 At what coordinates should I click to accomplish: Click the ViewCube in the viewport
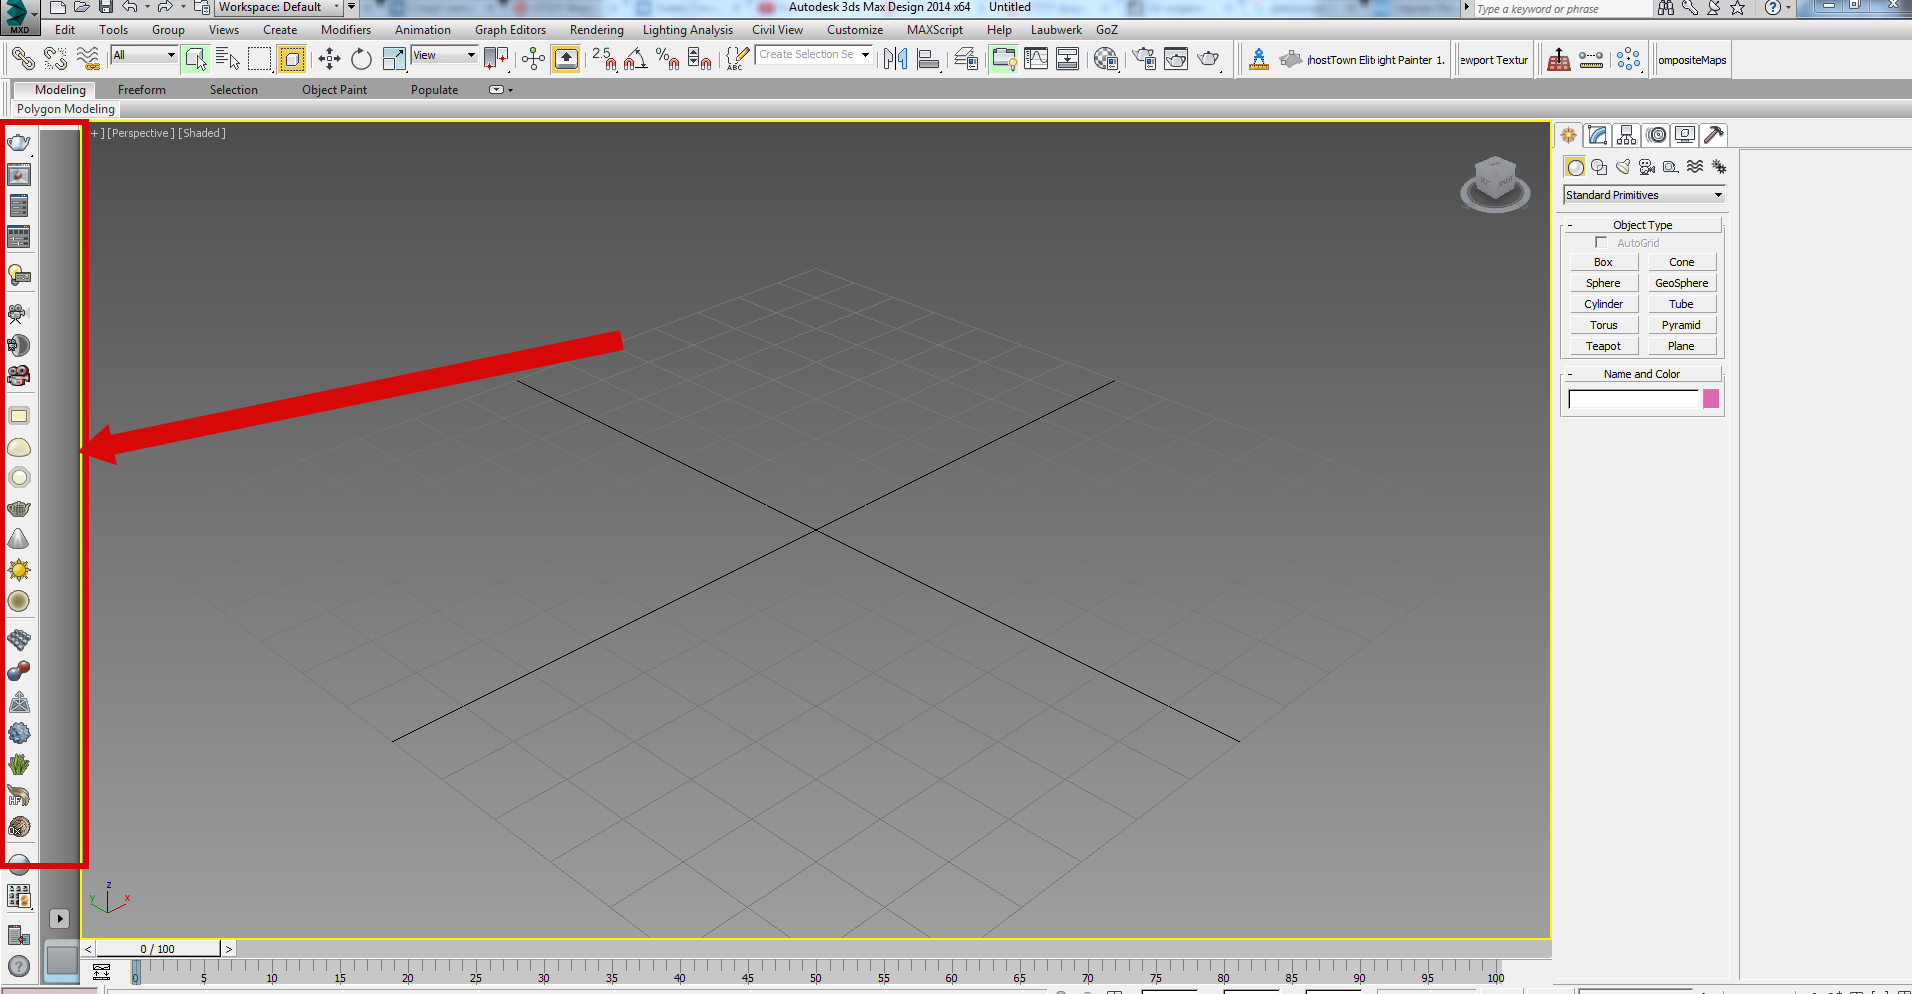[1495, 183]
